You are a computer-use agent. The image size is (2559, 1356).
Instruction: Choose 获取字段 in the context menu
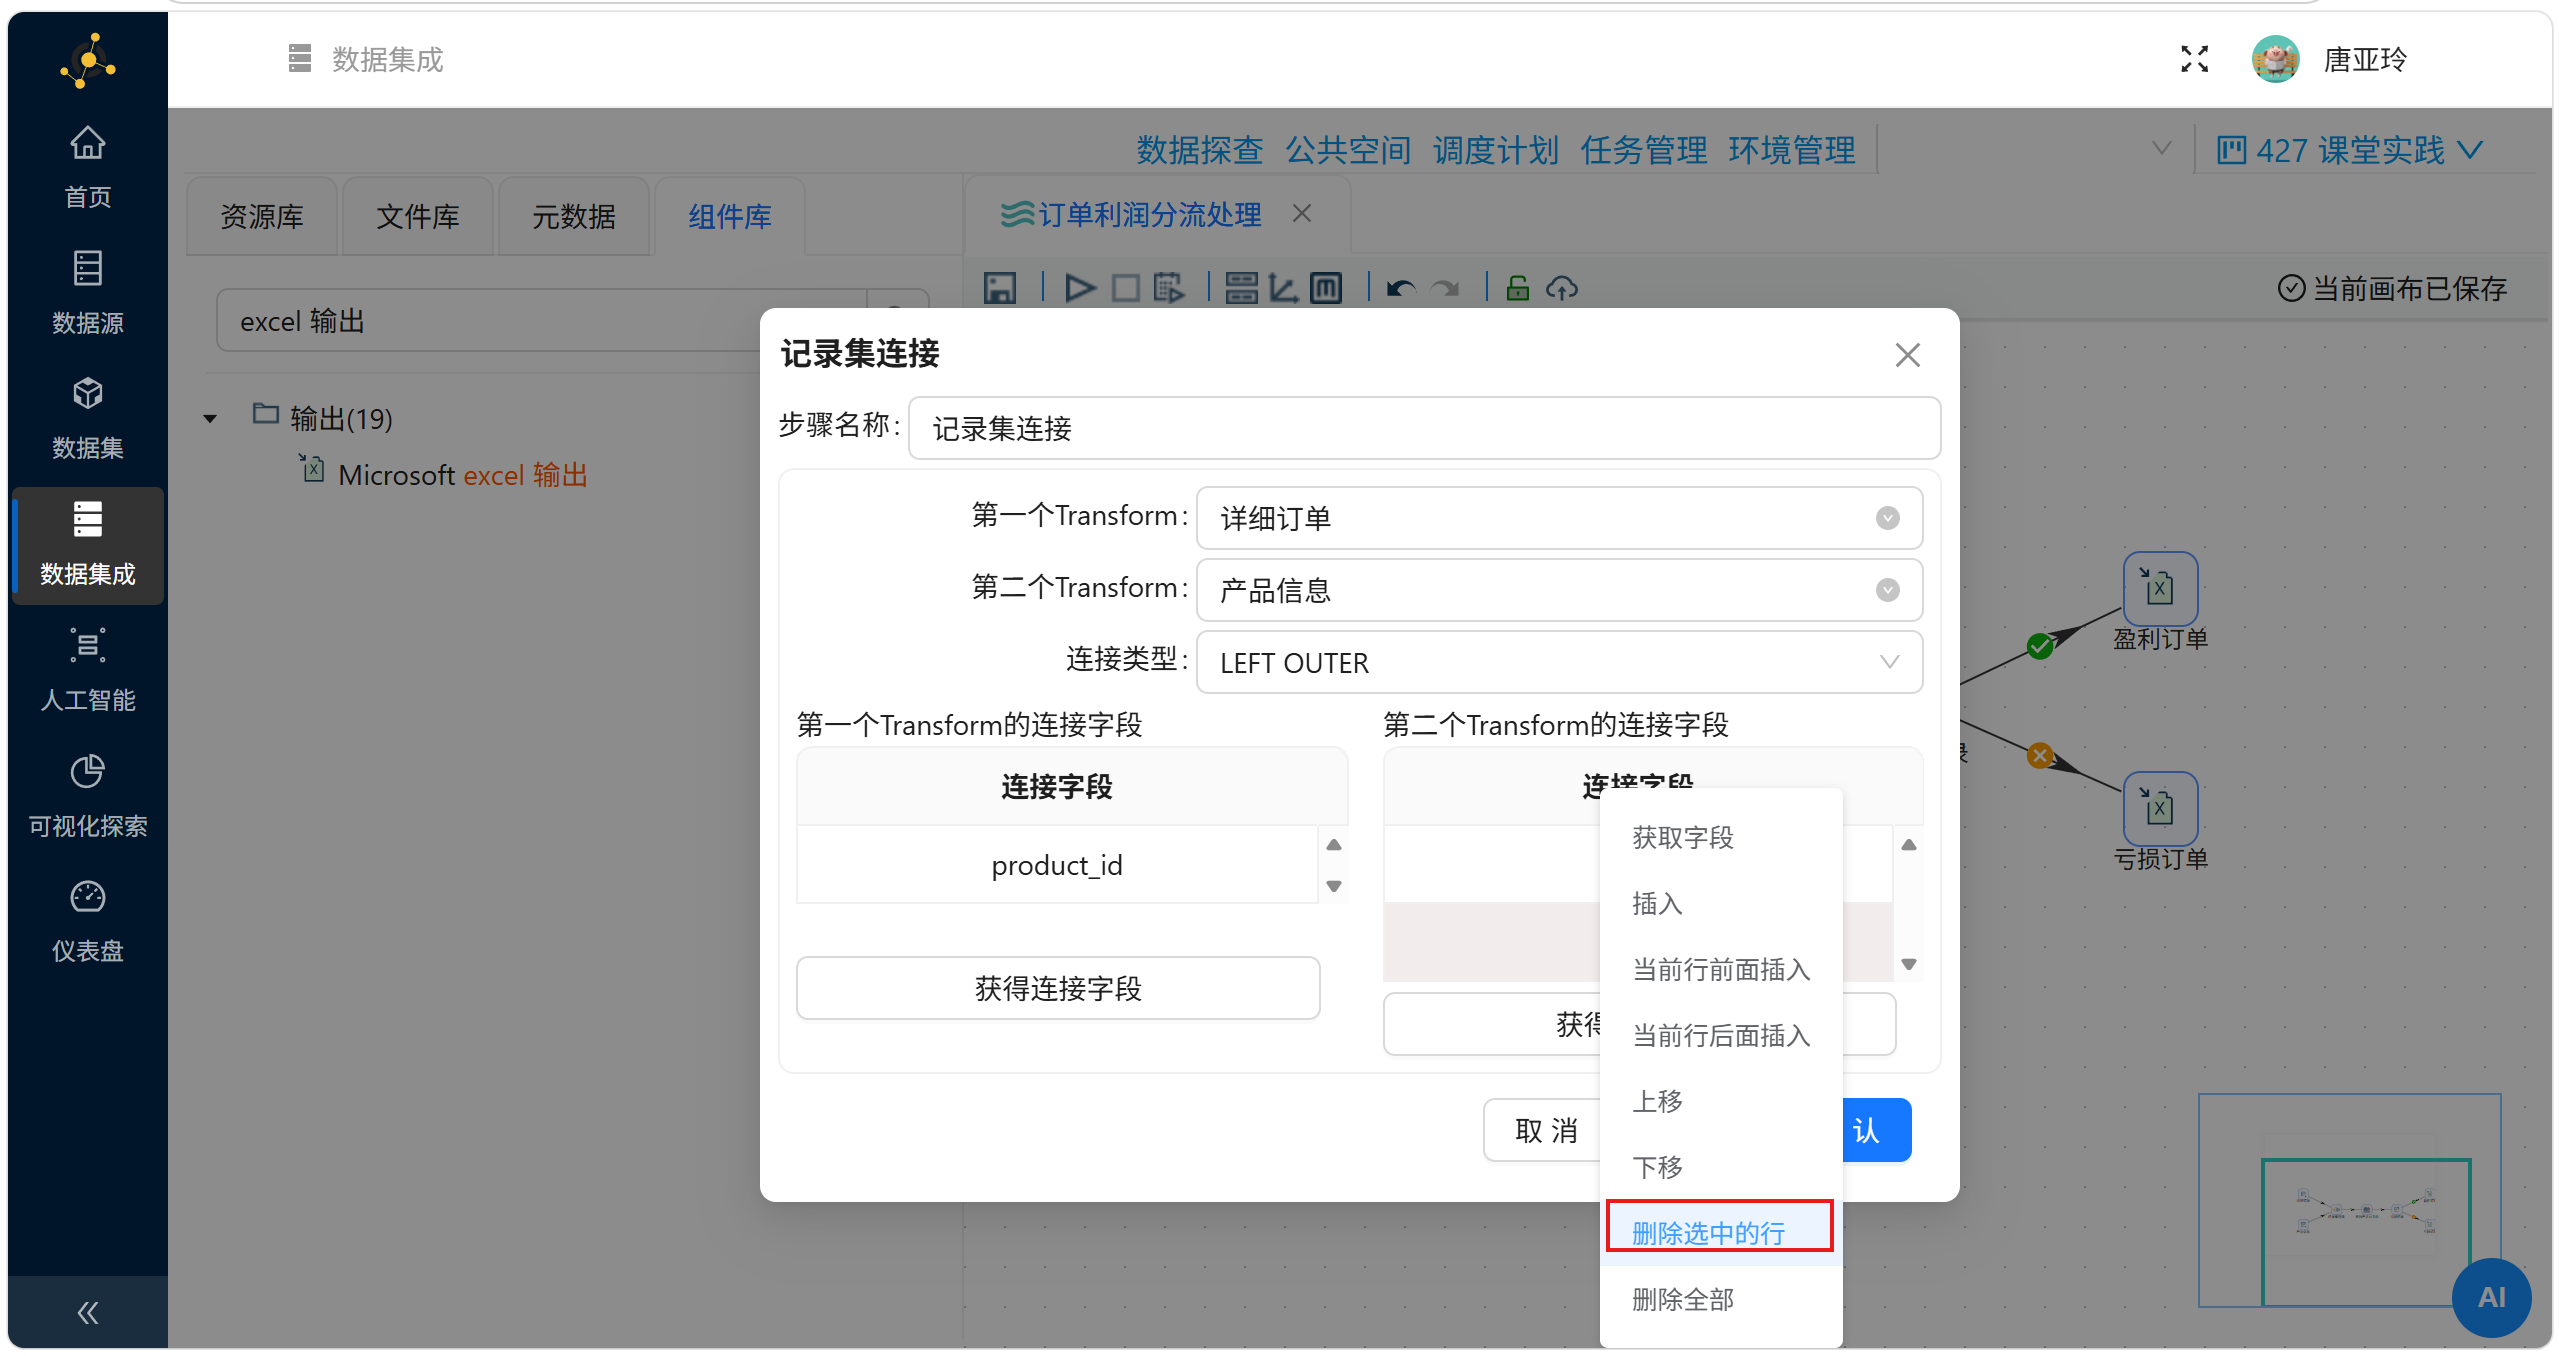coord(1682,837)
